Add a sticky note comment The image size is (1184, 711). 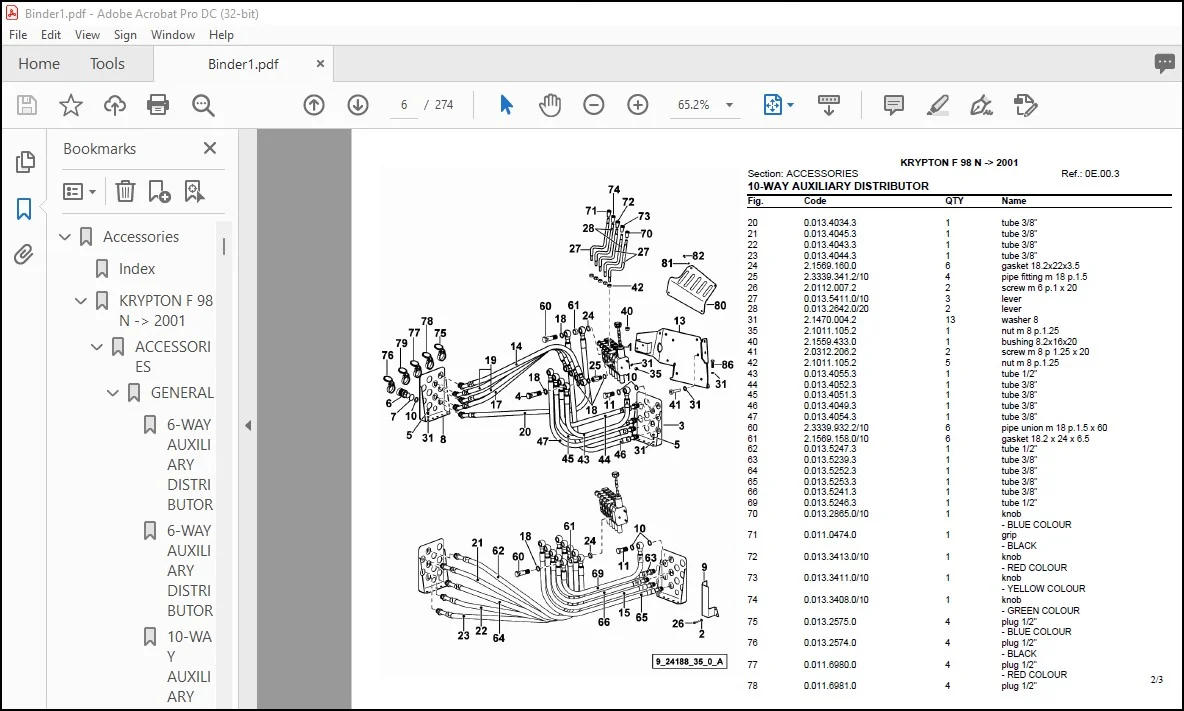pos(893,105)
